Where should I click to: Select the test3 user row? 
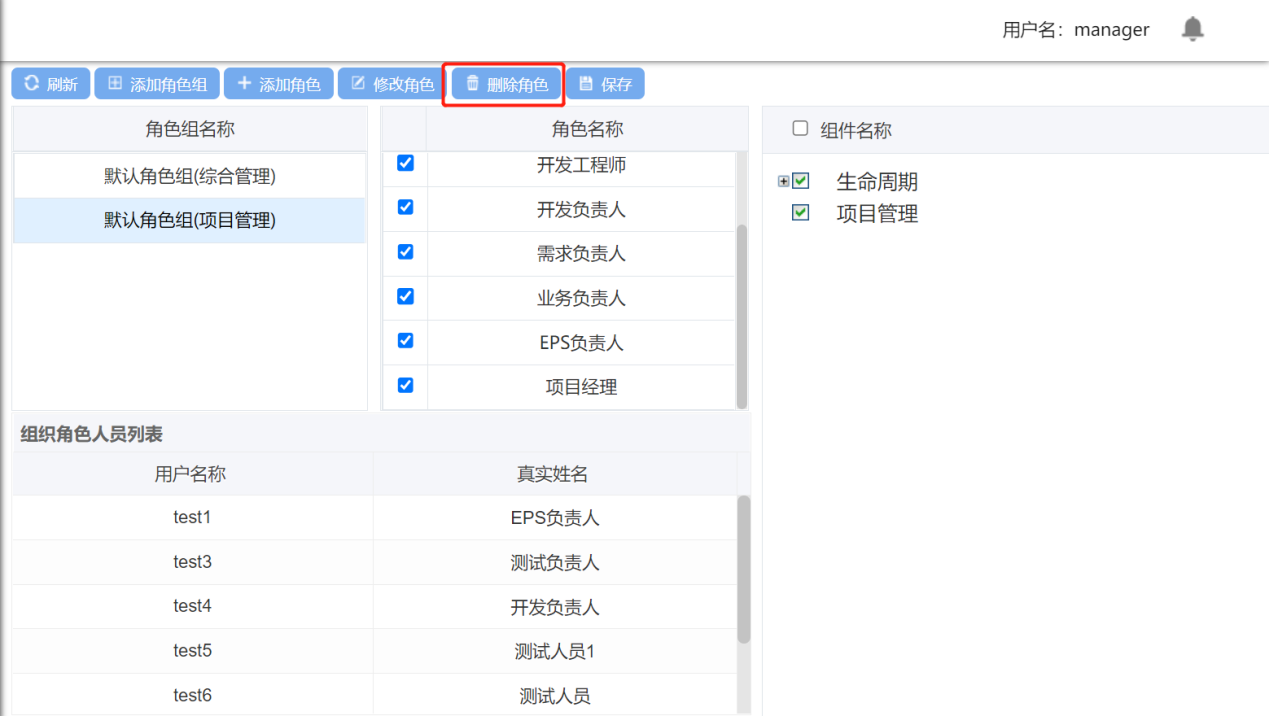(x=192, y=562)
